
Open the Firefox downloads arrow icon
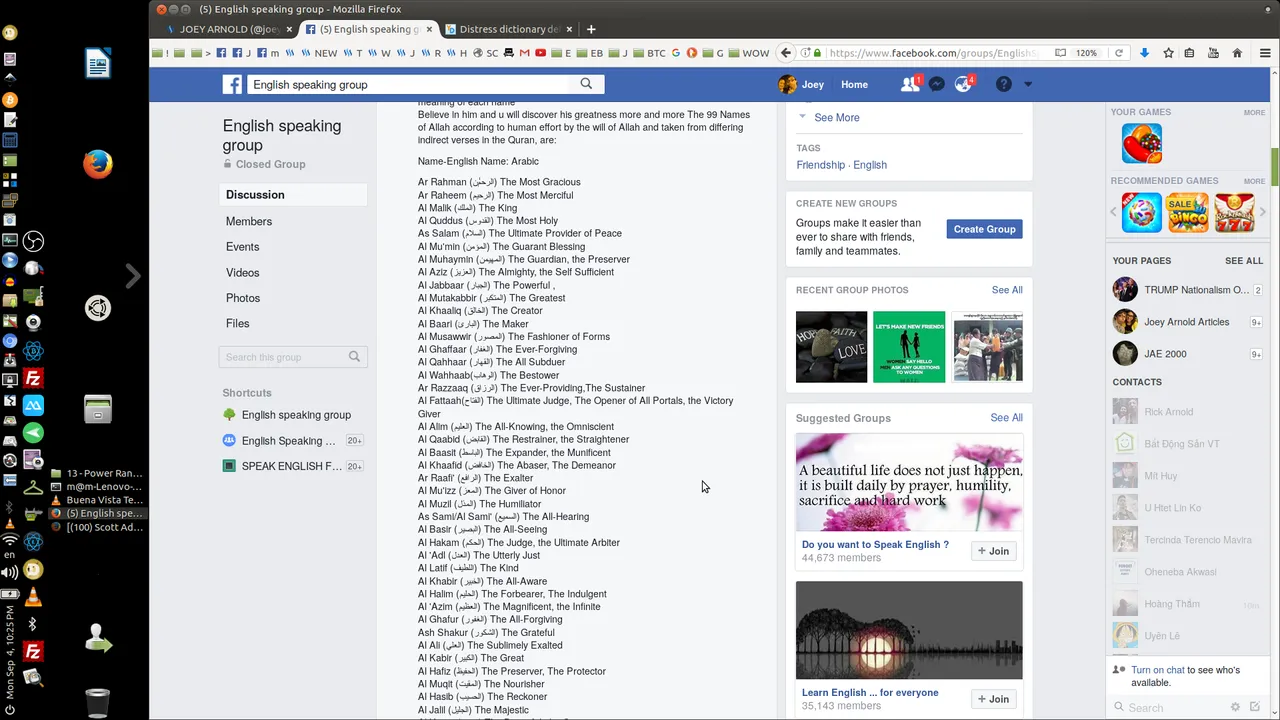point(1144,53)
